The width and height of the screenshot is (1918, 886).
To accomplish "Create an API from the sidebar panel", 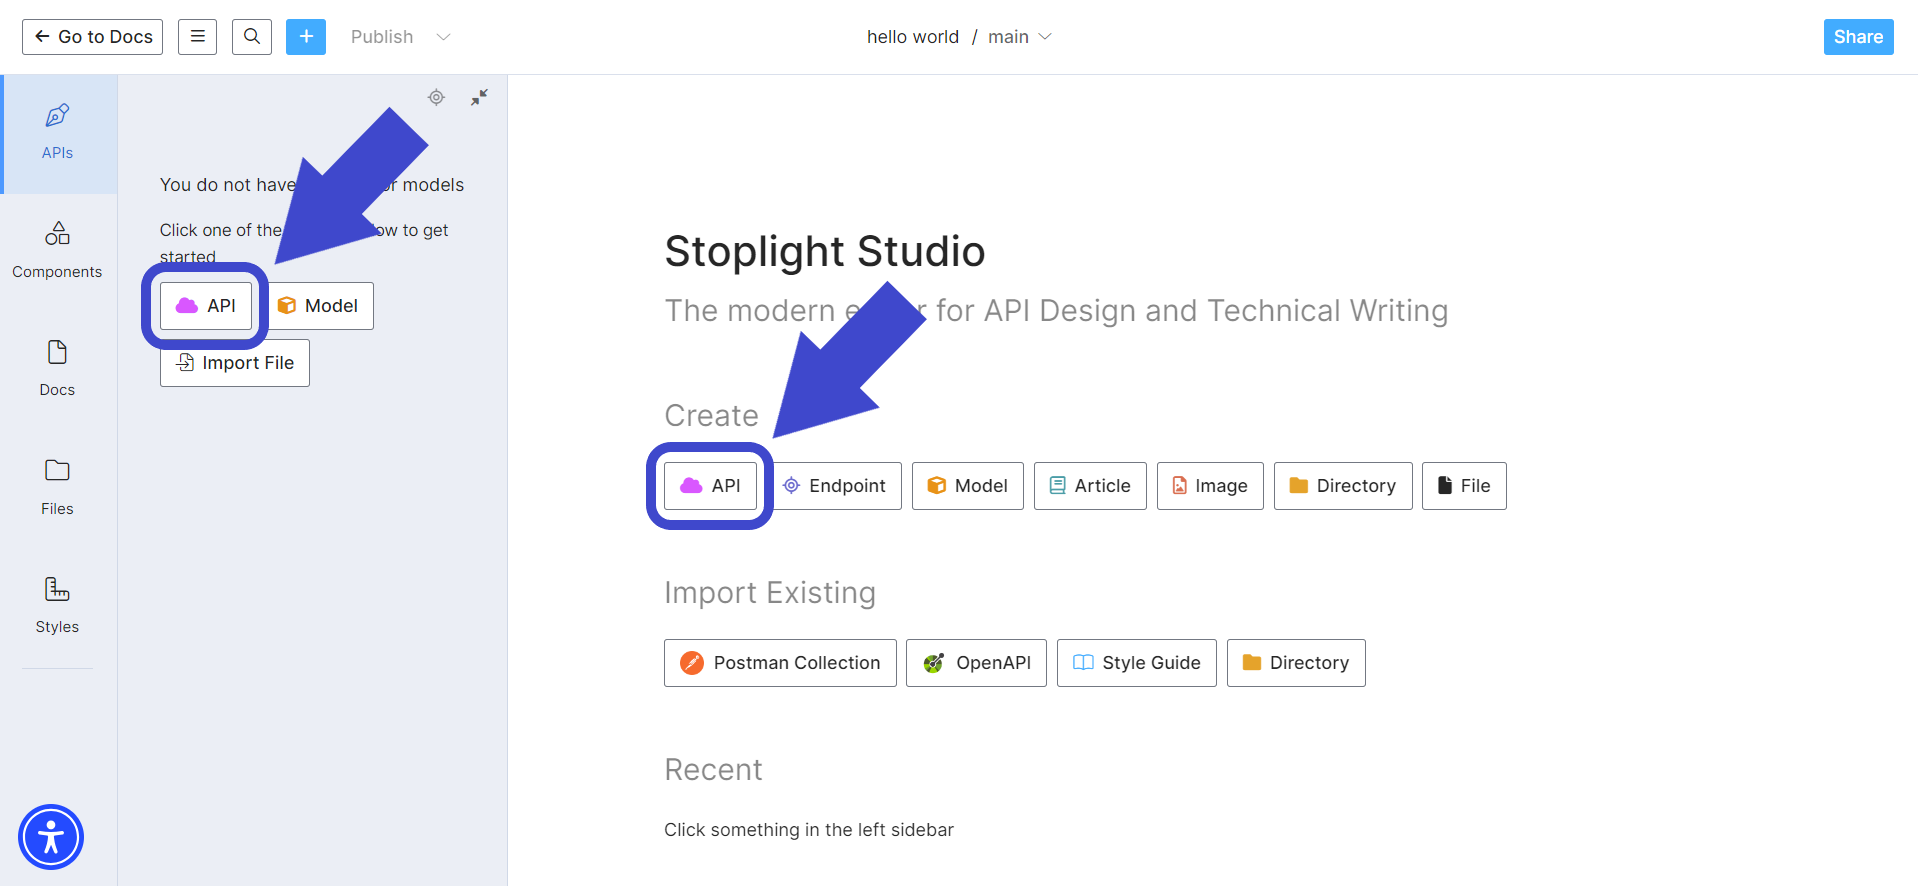I will click(x=206, y=306).
